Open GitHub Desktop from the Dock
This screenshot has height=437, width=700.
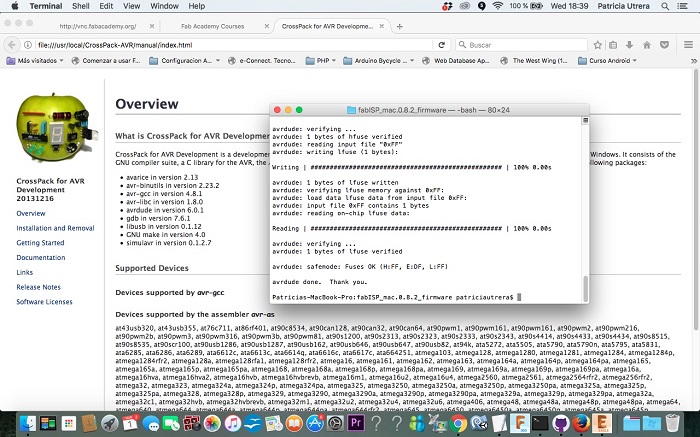click(x=561, y=423)
